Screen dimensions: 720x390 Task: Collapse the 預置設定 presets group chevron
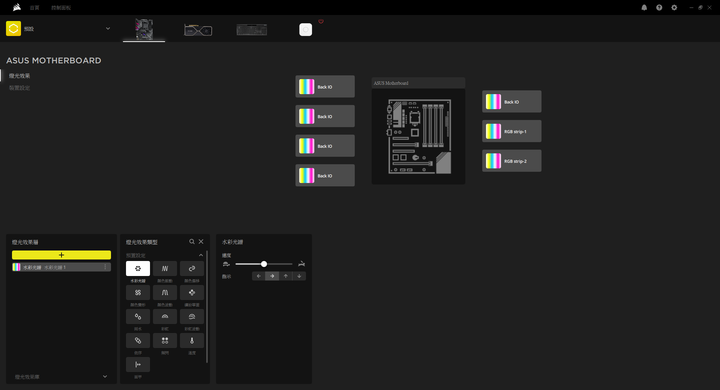click(201, 255)
